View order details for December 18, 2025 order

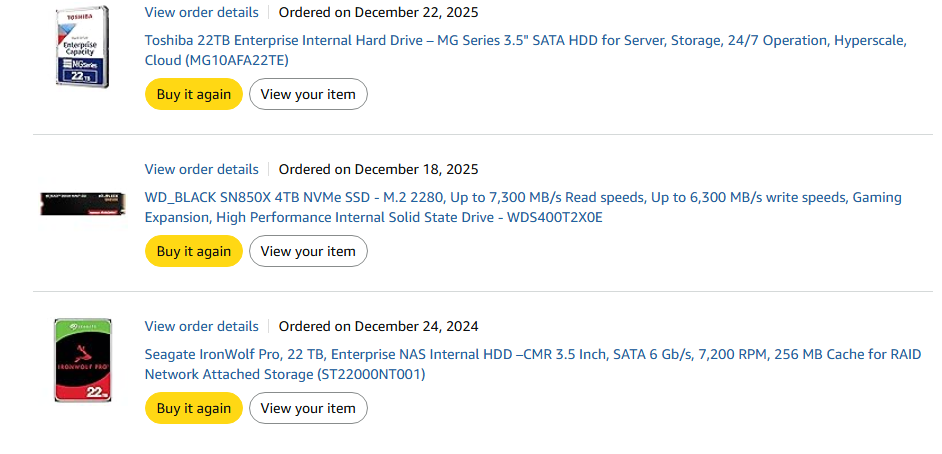click(x=202, y=169)
